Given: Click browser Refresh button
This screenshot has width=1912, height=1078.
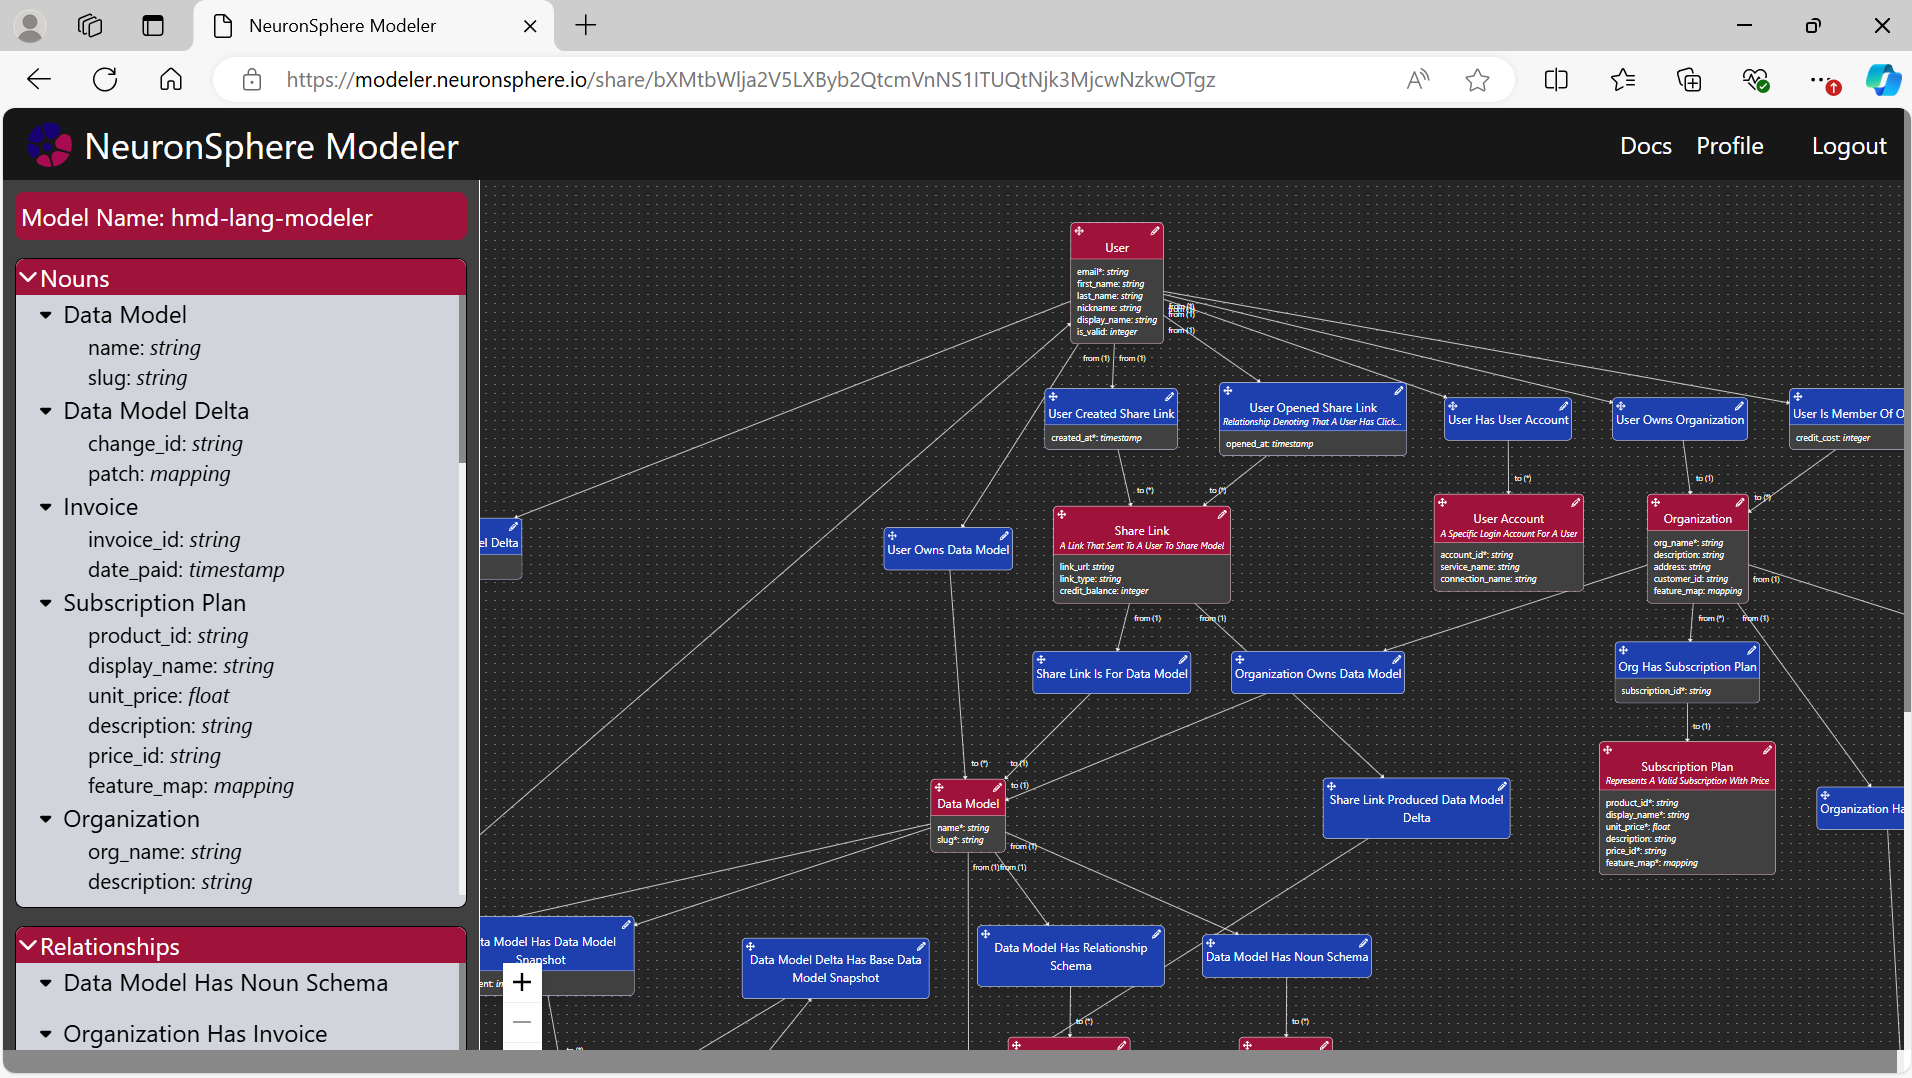Looking at the screenshot, I should click(105, 80).
